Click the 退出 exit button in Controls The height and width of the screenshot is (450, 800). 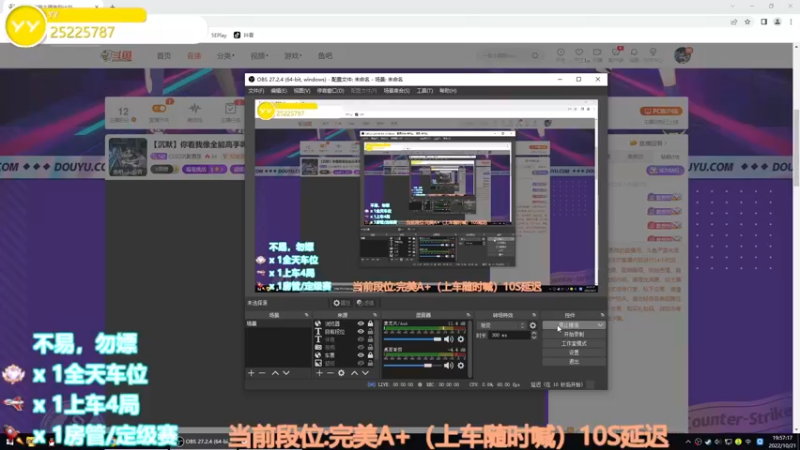tap(574, 362)
